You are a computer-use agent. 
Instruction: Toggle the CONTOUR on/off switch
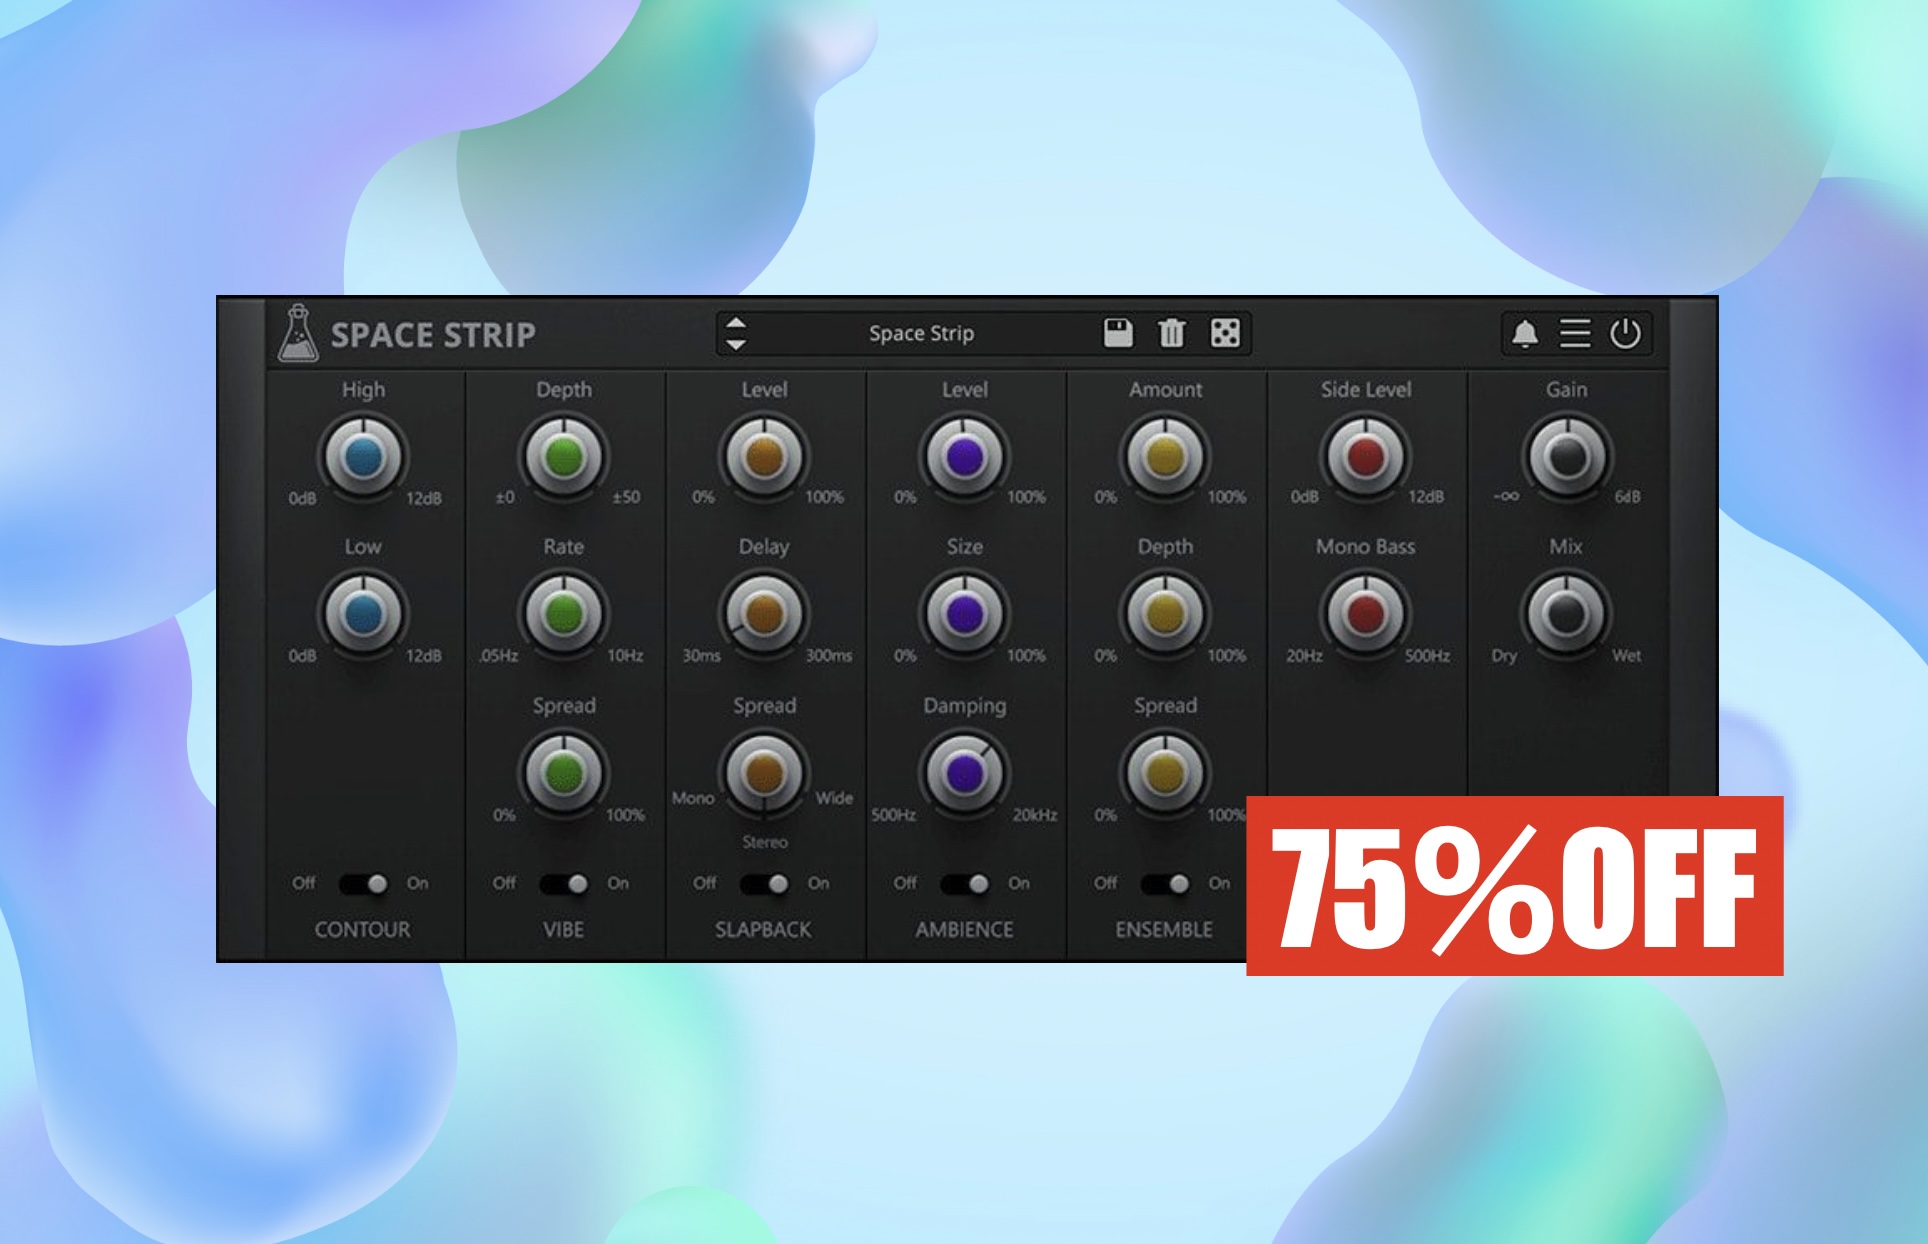click(363, 884)
